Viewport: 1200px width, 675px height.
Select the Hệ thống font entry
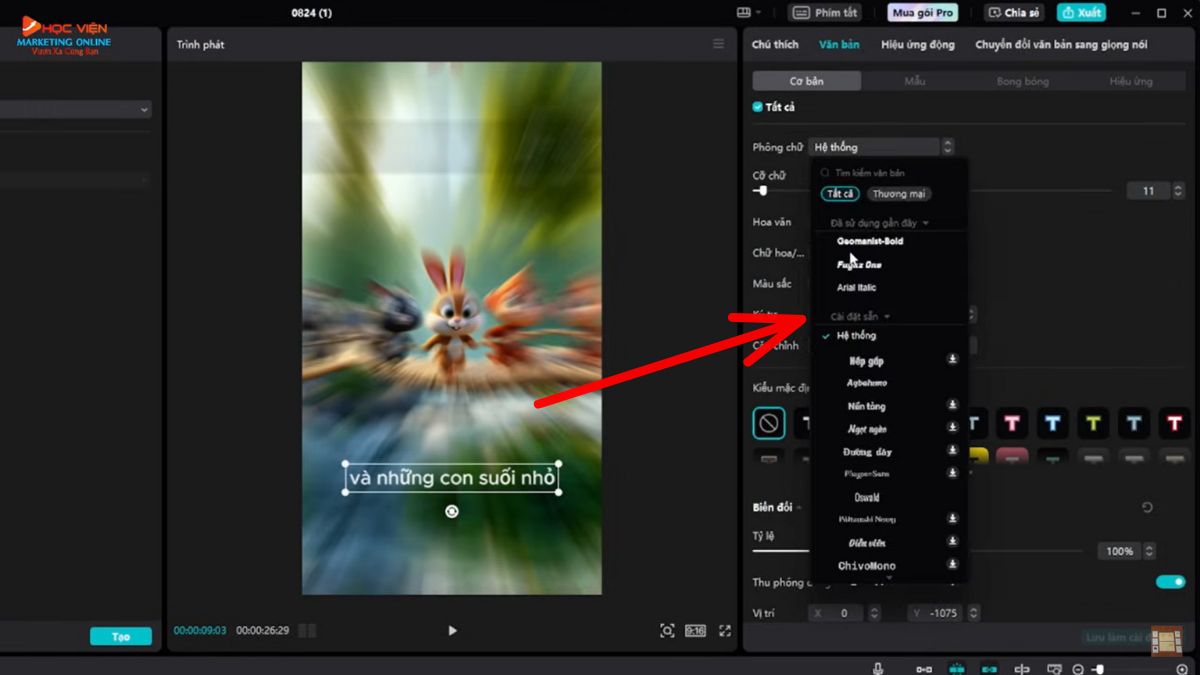856,336
